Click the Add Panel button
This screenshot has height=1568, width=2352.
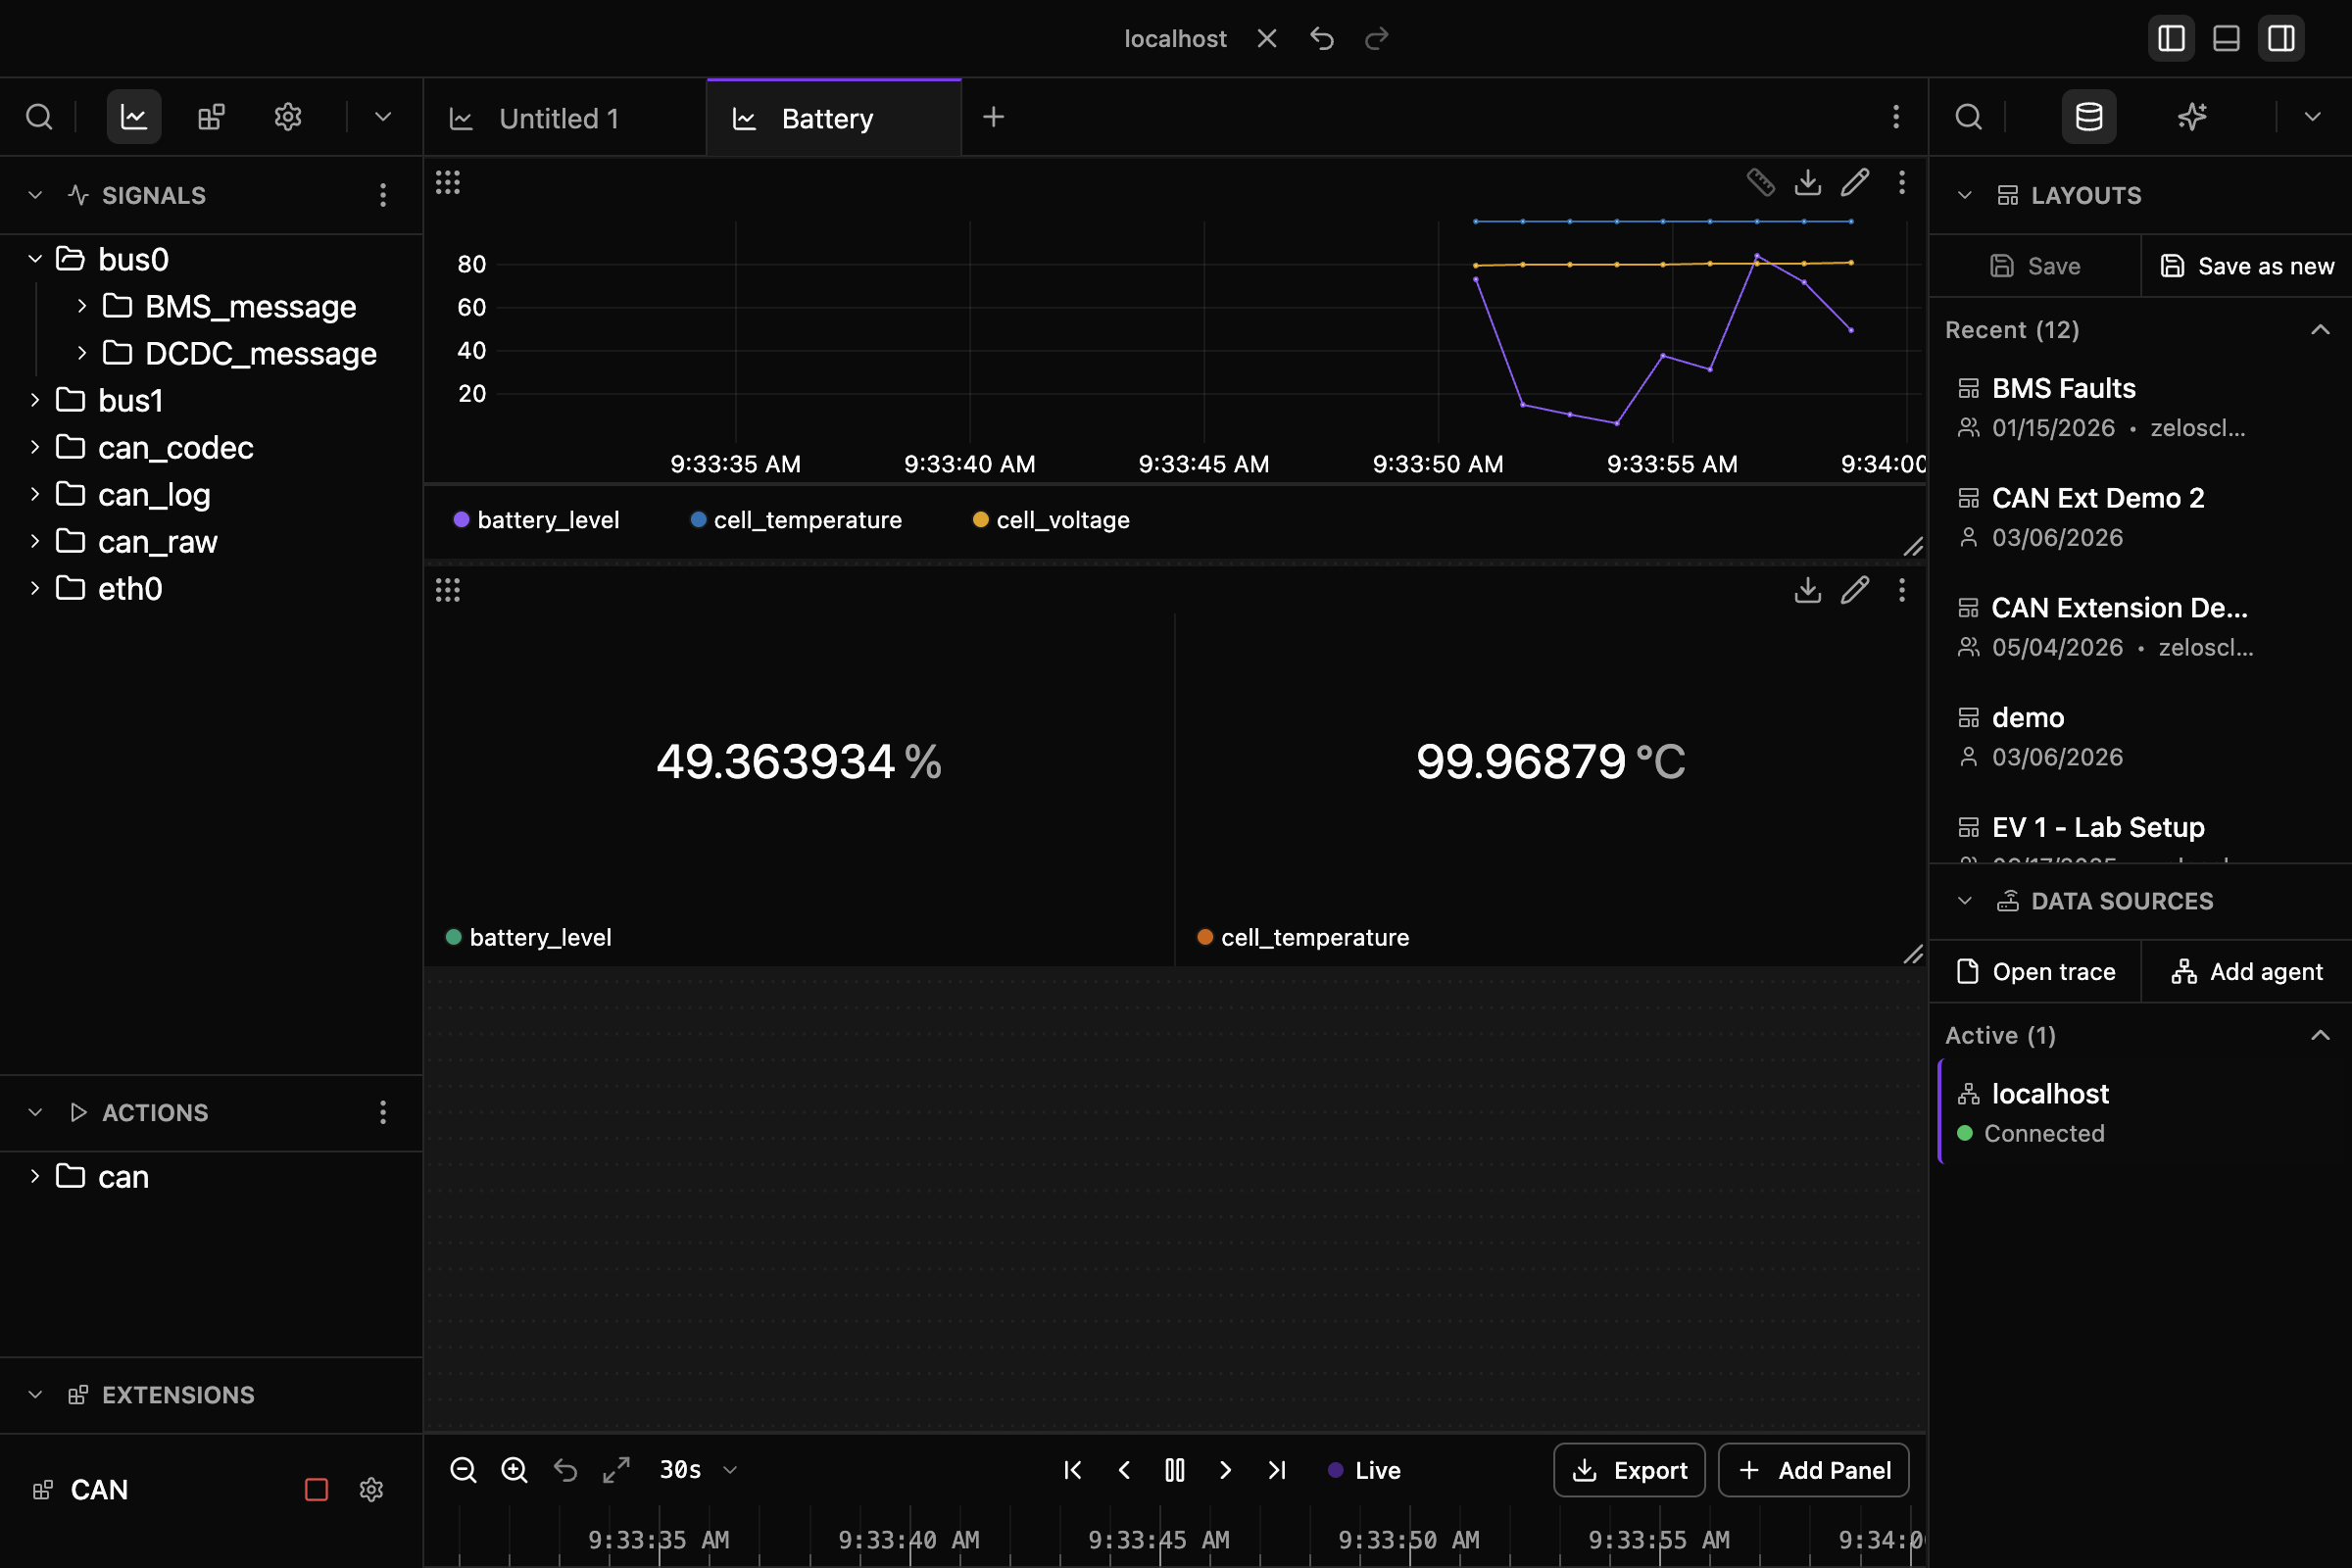tap(1814, 1470)
